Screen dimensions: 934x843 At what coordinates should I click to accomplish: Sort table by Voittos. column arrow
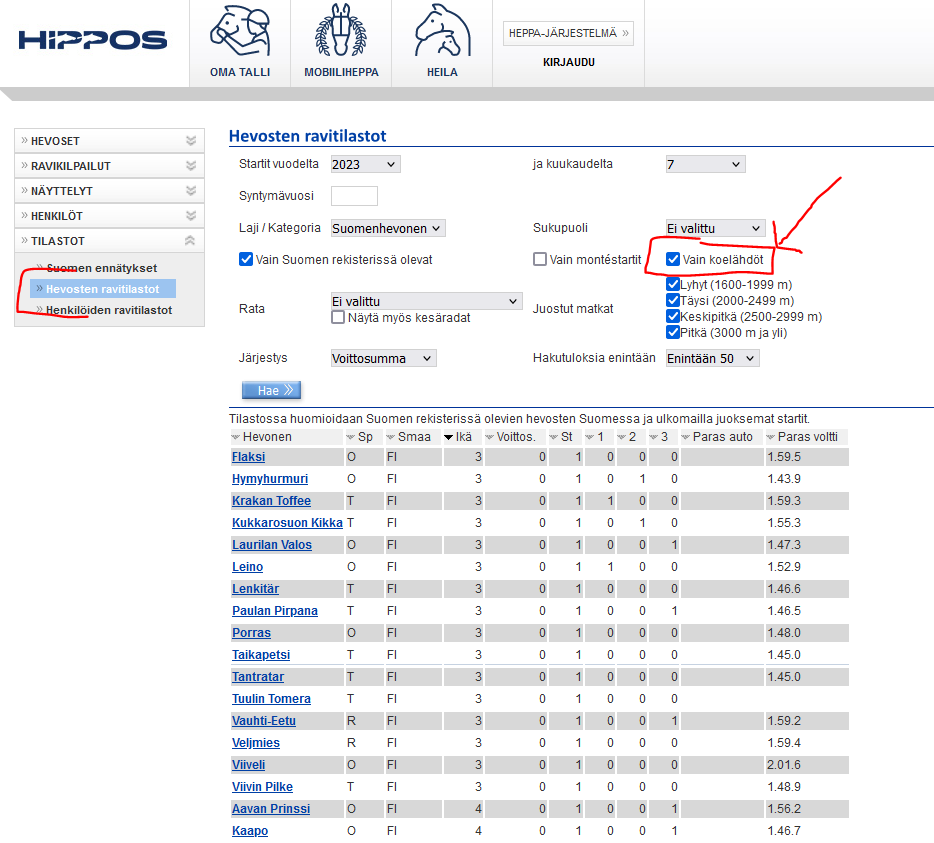pyautogui.click(x=490, y=437)
